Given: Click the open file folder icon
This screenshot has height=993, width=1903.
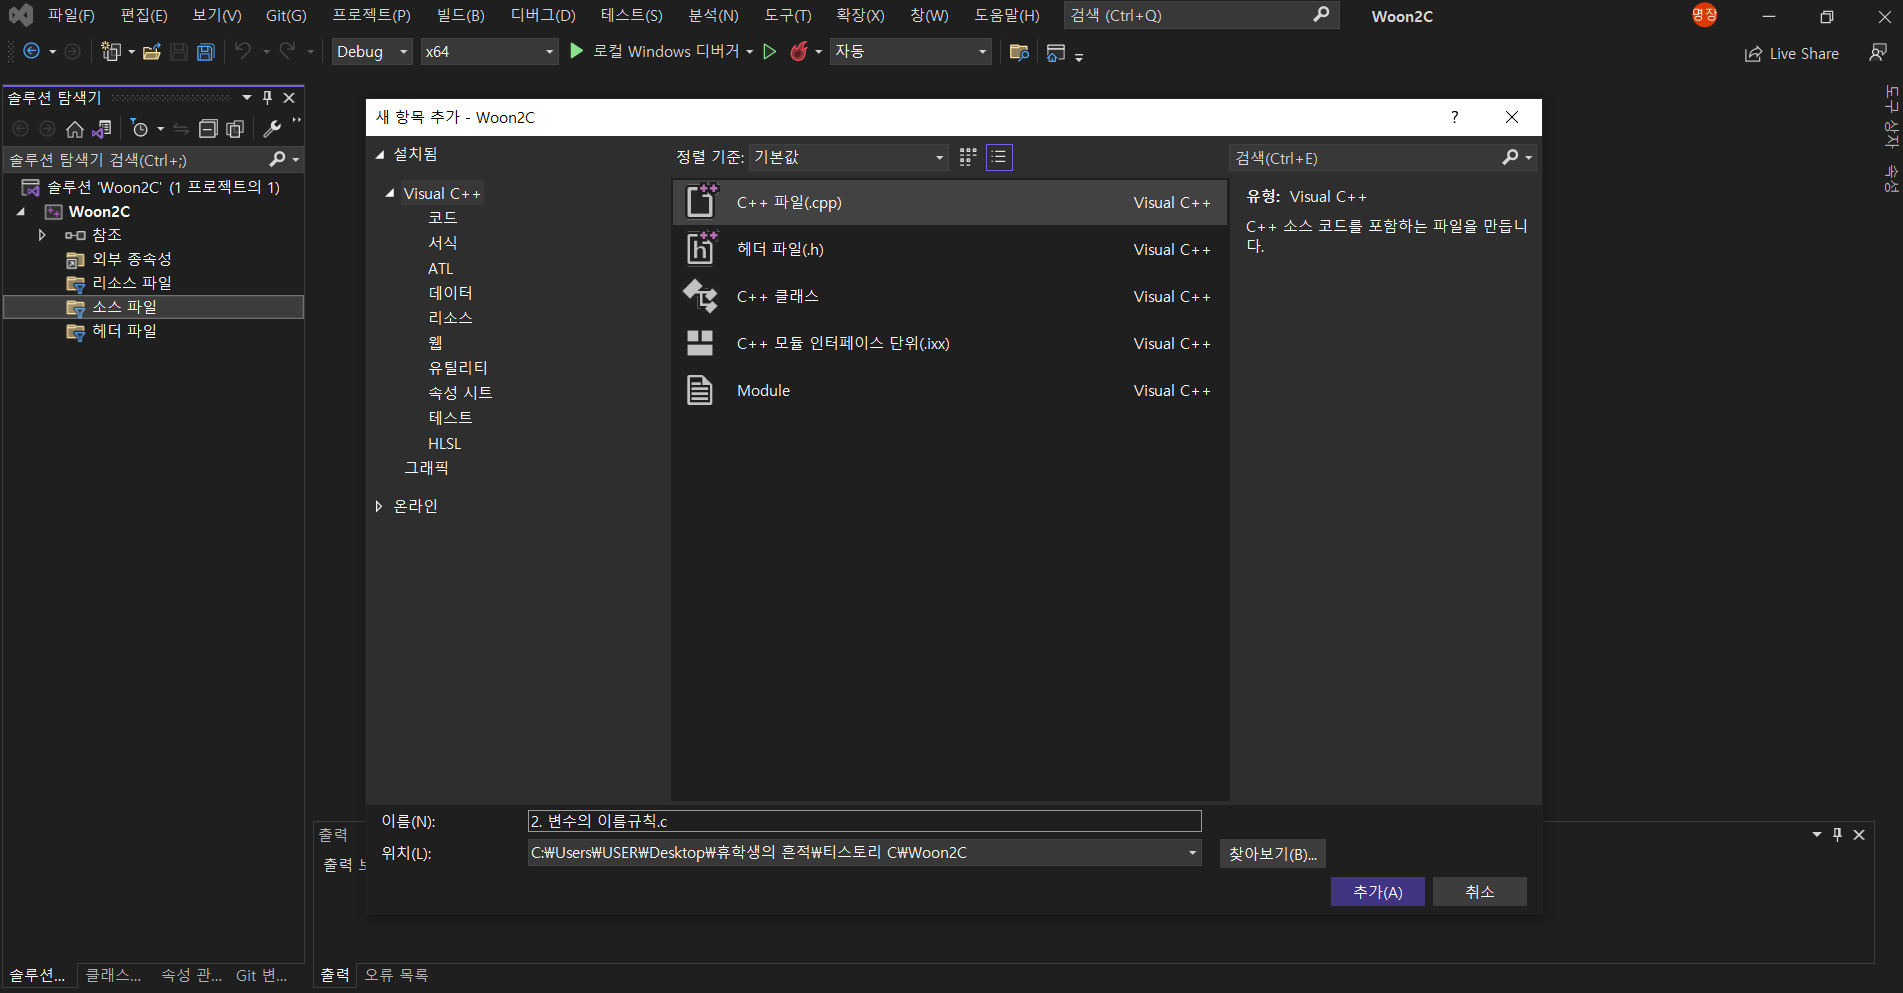Looking at the screenshot, I should point(152,52).
